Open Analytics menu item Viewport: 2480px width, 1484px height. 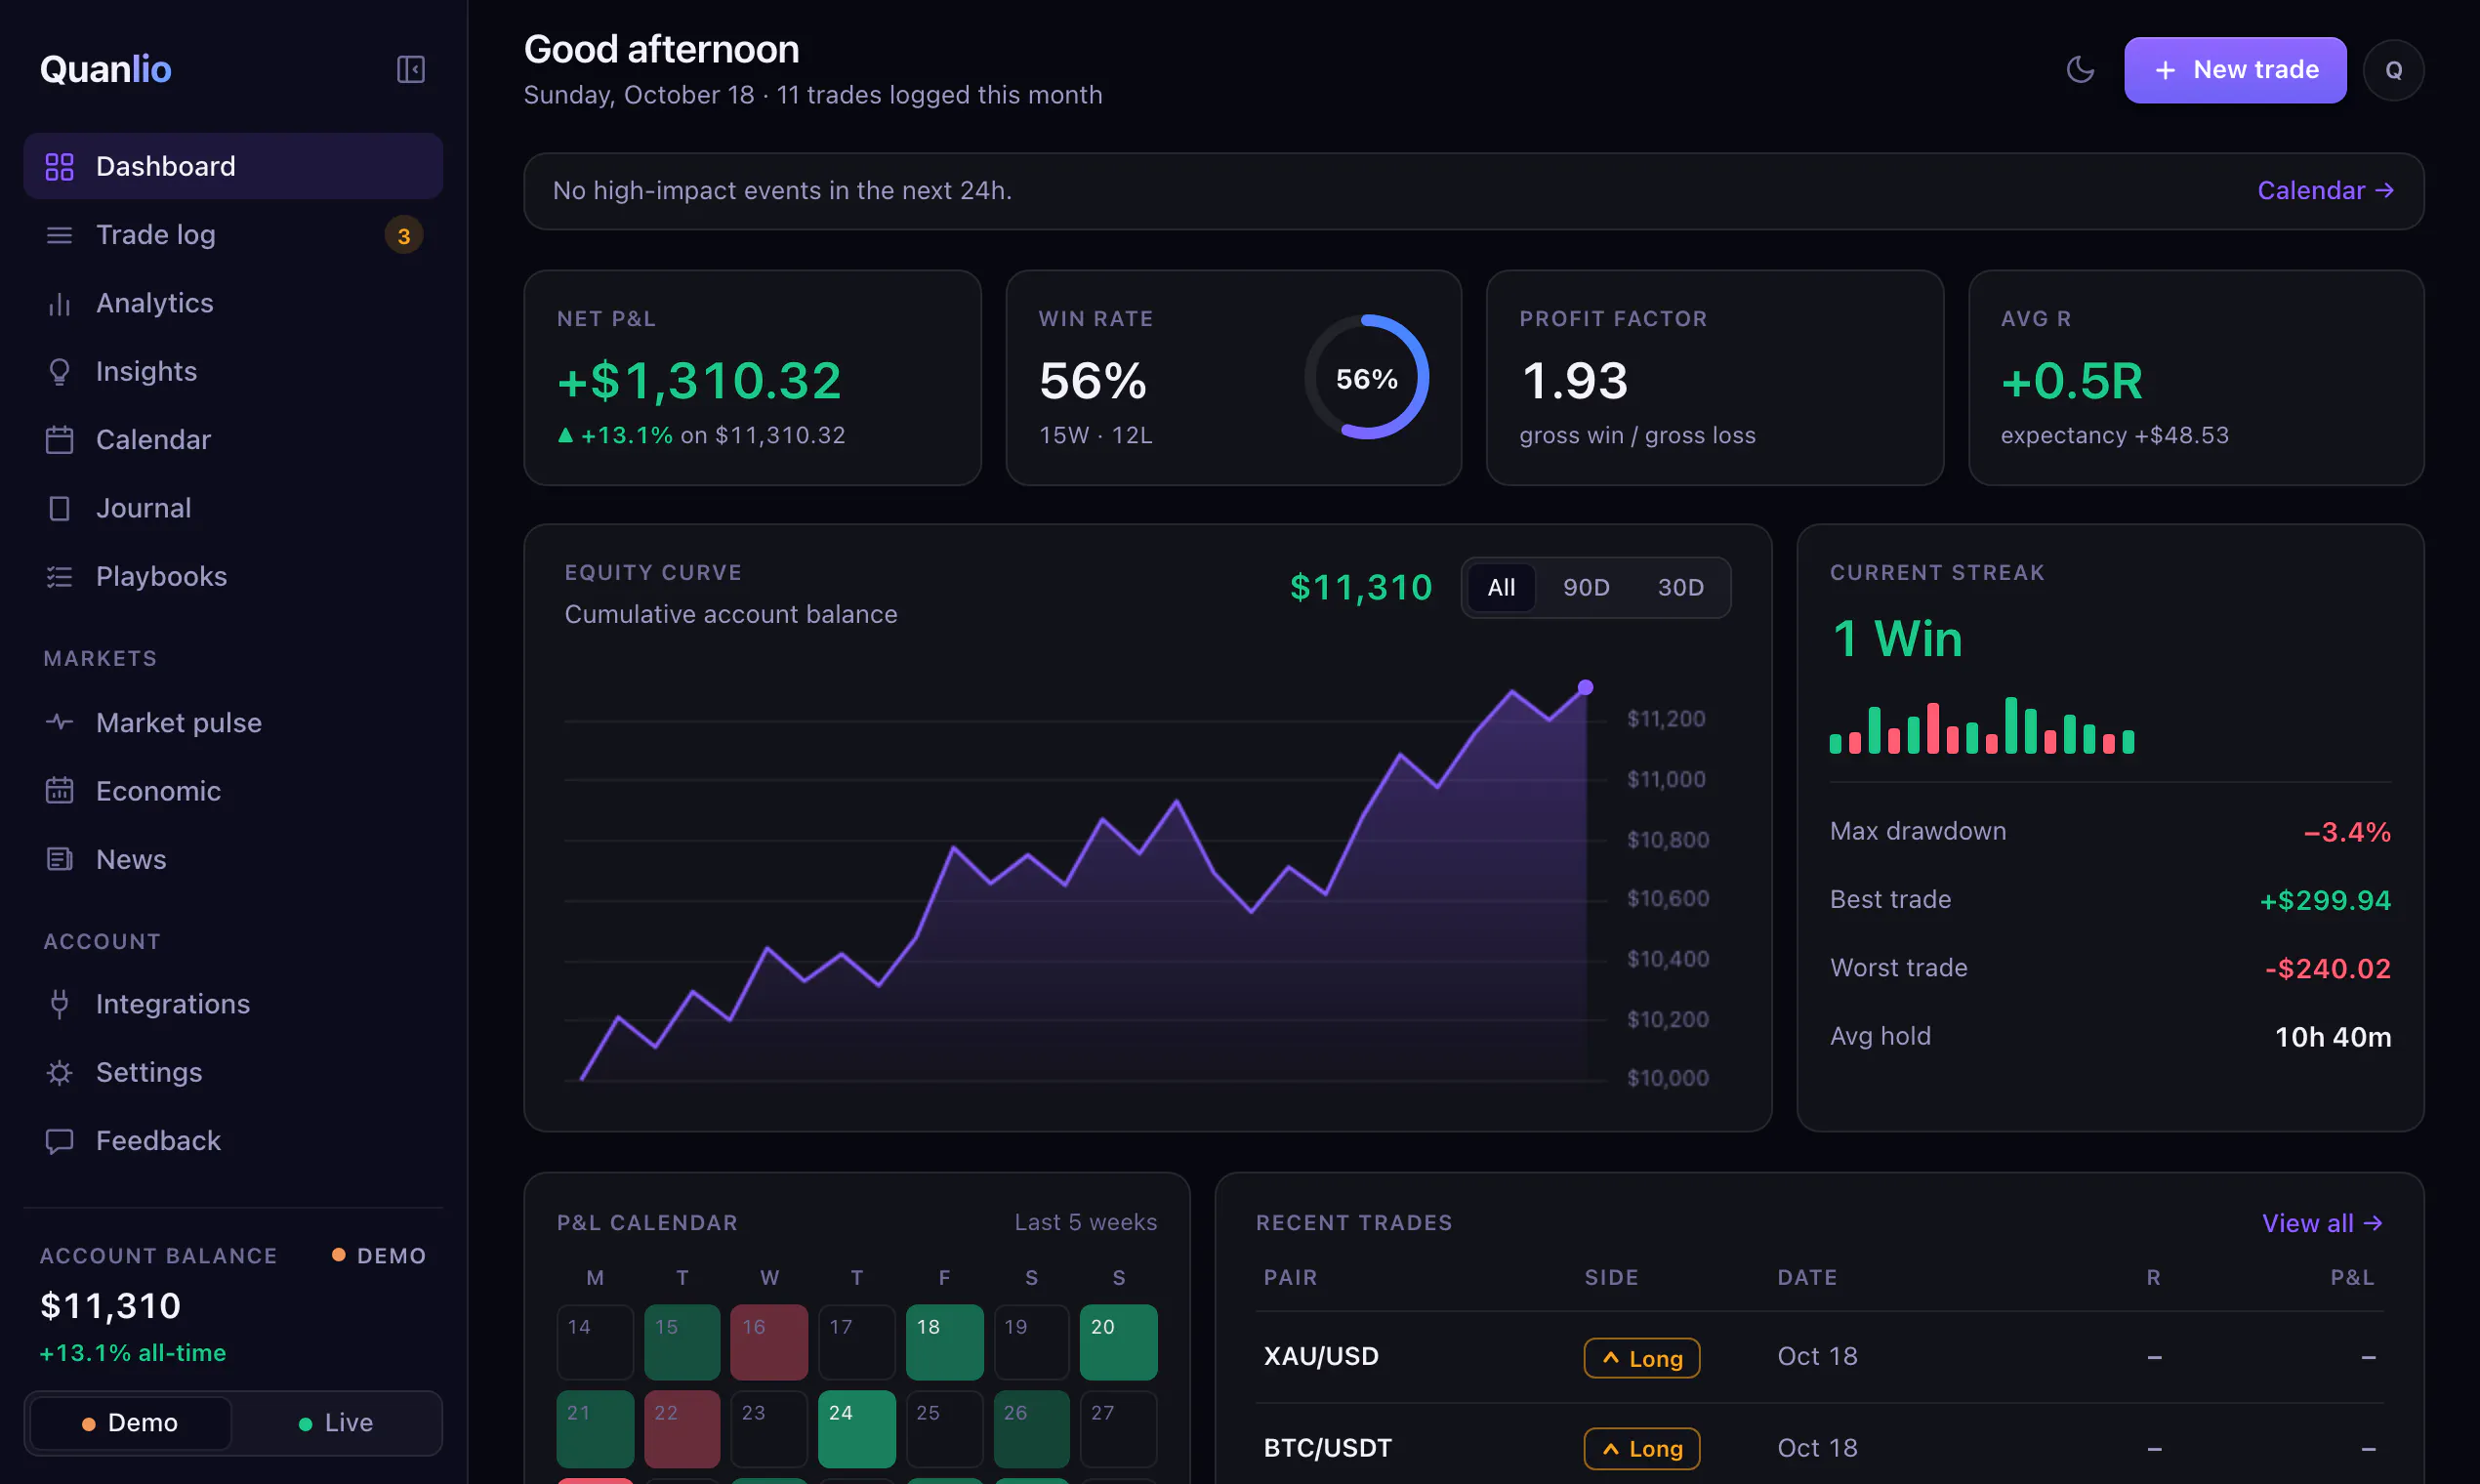tap(233, 303)
